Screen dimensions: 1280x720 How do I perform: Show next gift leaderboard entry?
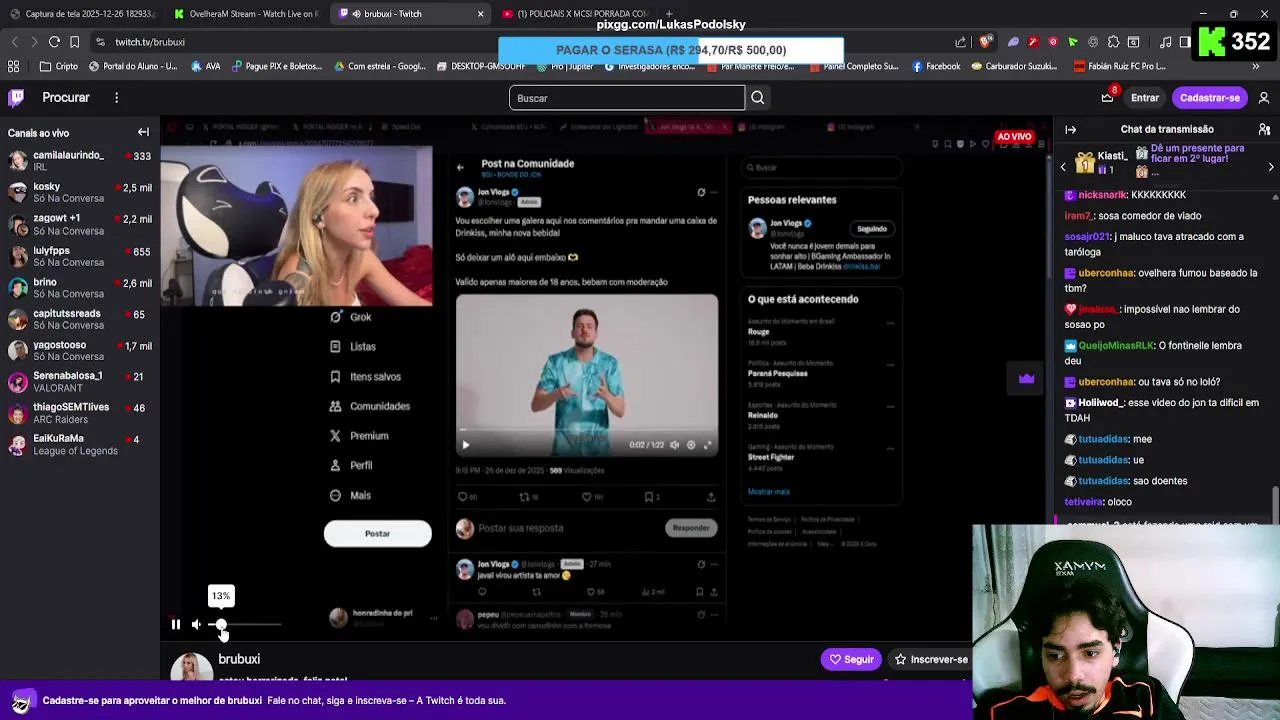pyautogui.click(x=1271, y=167)
